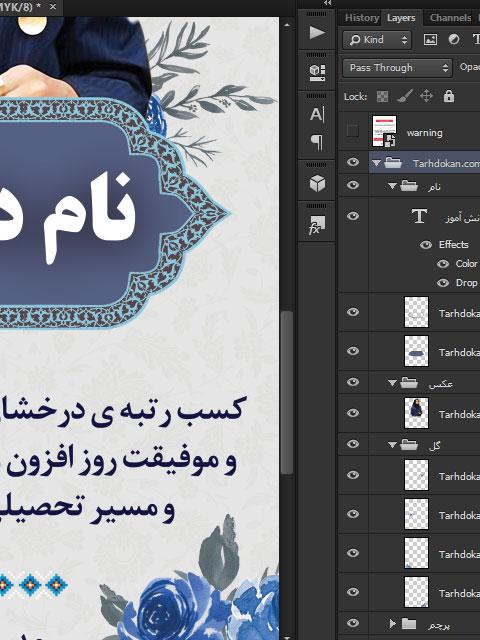Filter layers by pixel image icon

pos(430,40)
